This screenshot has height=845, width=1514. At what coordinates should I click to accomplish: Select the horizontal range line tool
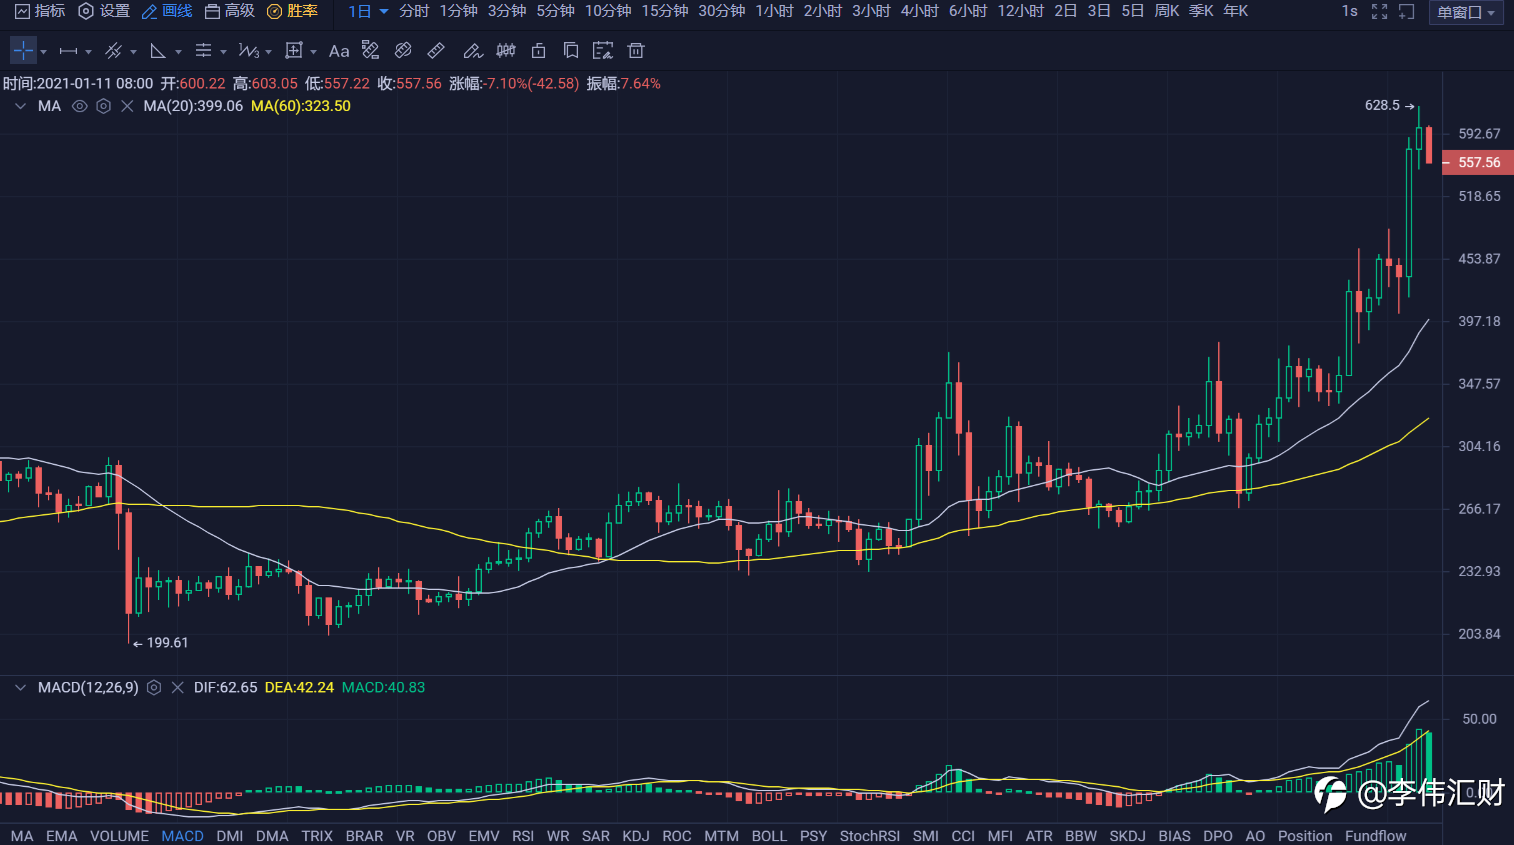click(x=69, y=51)
